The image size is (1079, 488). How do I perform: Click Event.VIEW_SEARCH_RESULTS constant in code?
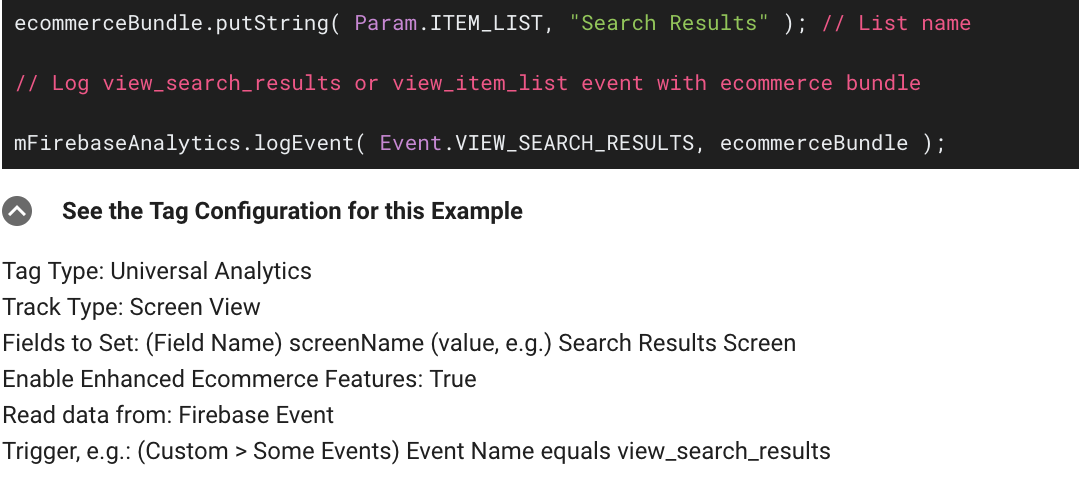pyautogui.click(x=536, y=143)
